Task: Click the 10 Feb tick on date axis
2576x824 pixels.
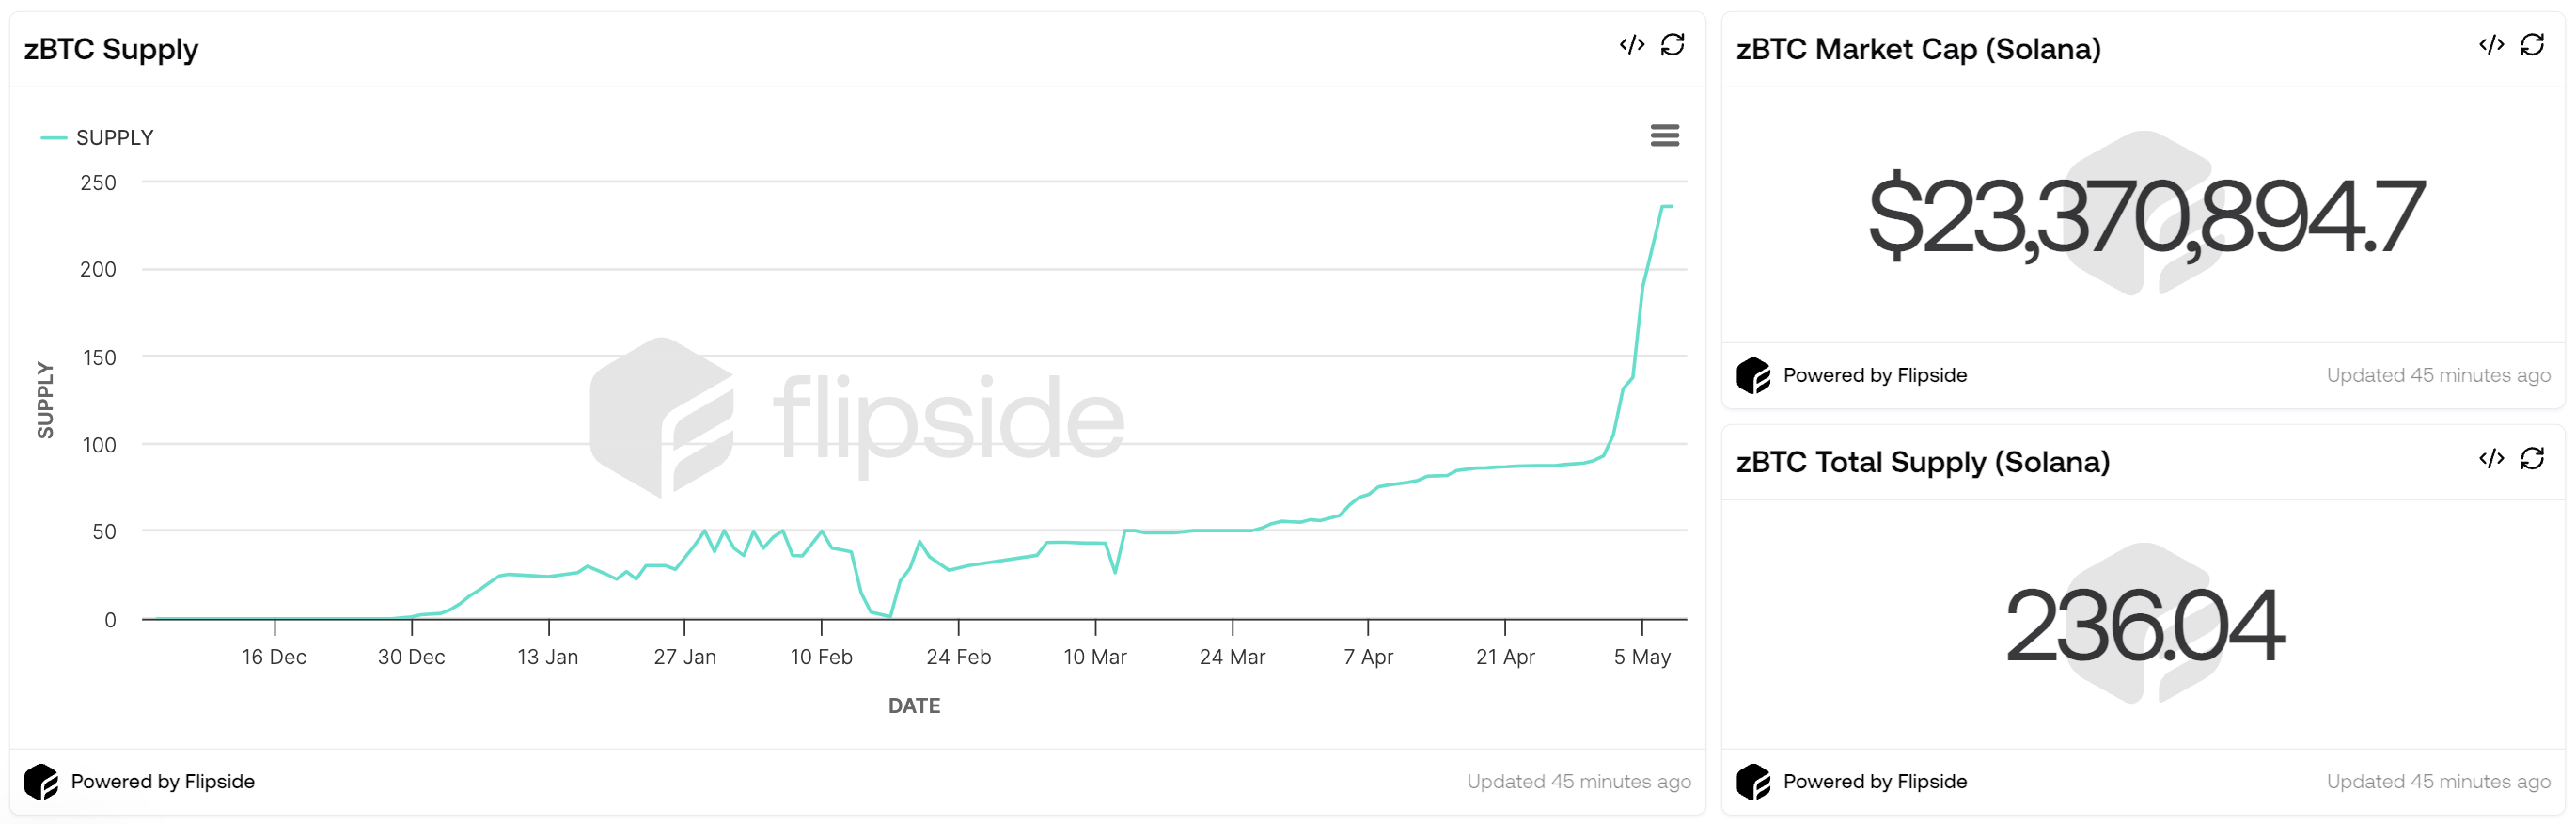Action: click(x=821, y=657)
